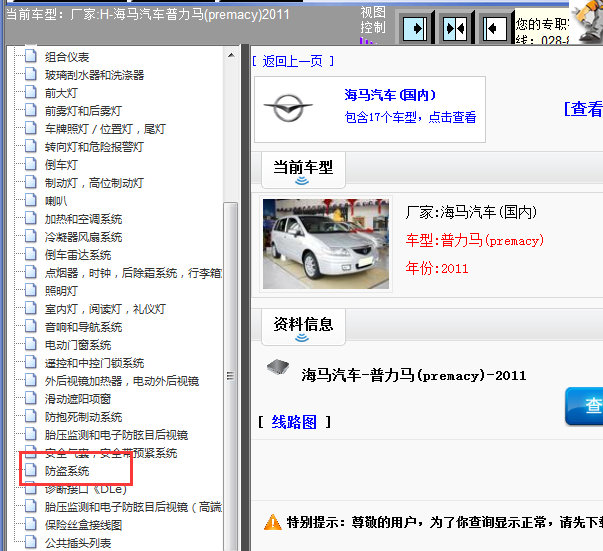Open 保险丝盒接线图 entry
Image resolution: width=603 pixels, height=551 pixels.
[x=83, y=525]
